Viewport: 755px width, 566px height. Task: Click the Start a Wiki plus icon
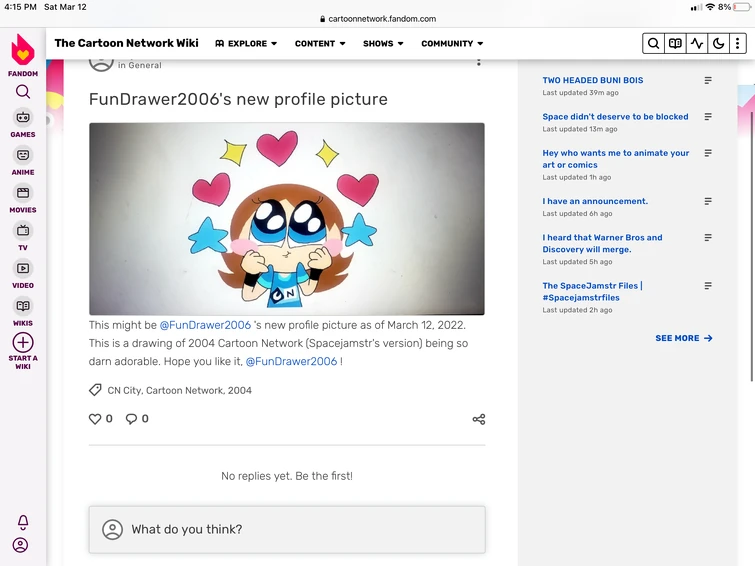point(23,342)
